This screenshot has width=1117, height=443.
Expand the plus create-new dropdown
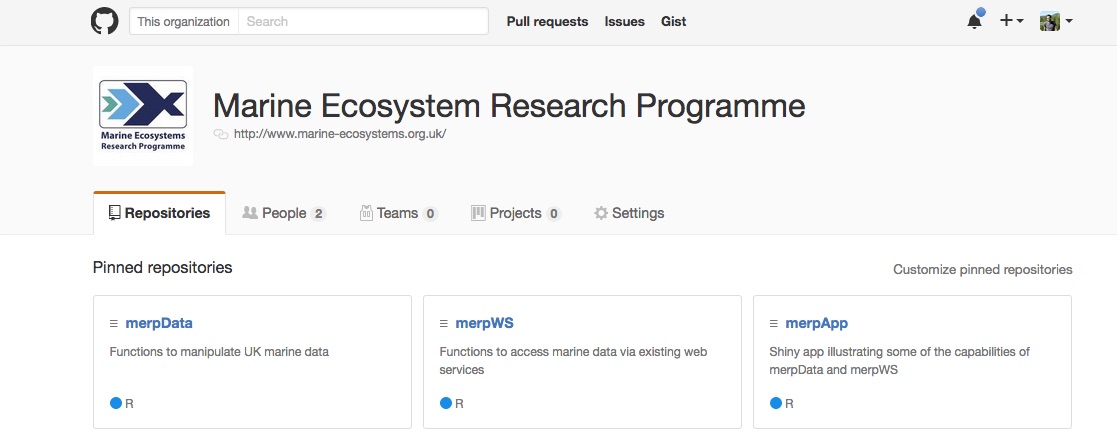coord(1011,21)
